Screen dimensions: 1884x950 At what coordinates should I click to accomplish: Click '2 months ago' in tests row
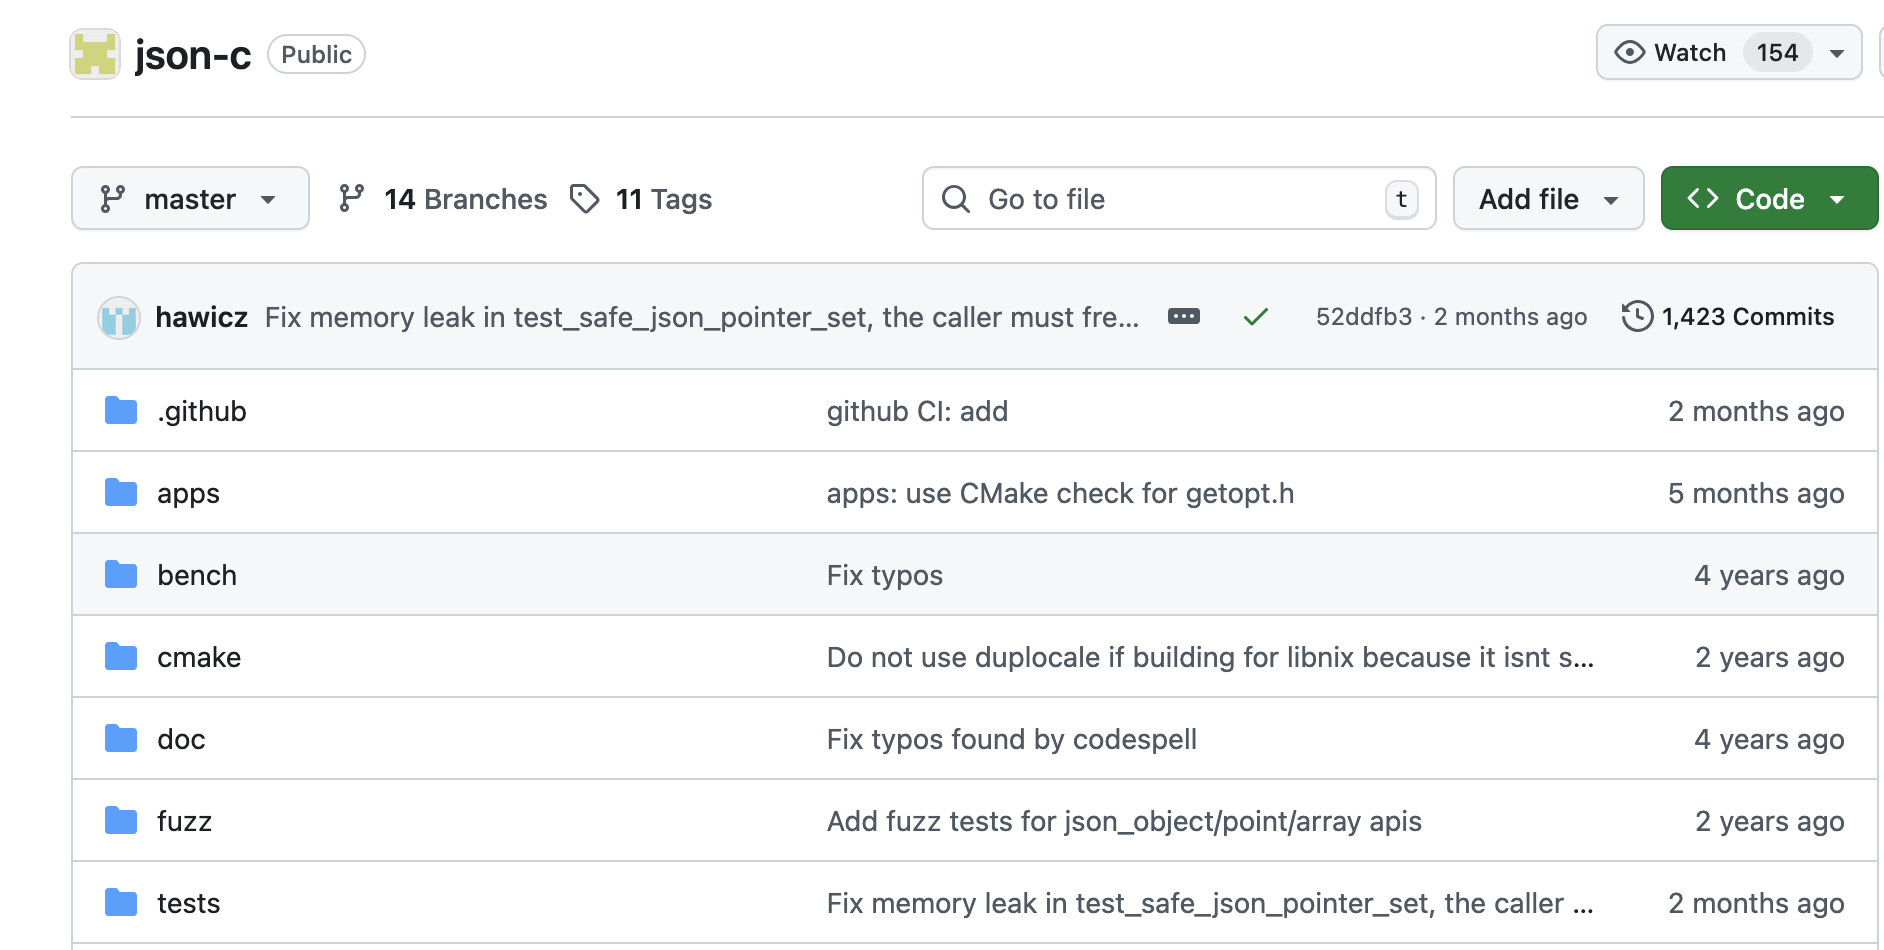pyautogui.click(x=1756, y=903)
